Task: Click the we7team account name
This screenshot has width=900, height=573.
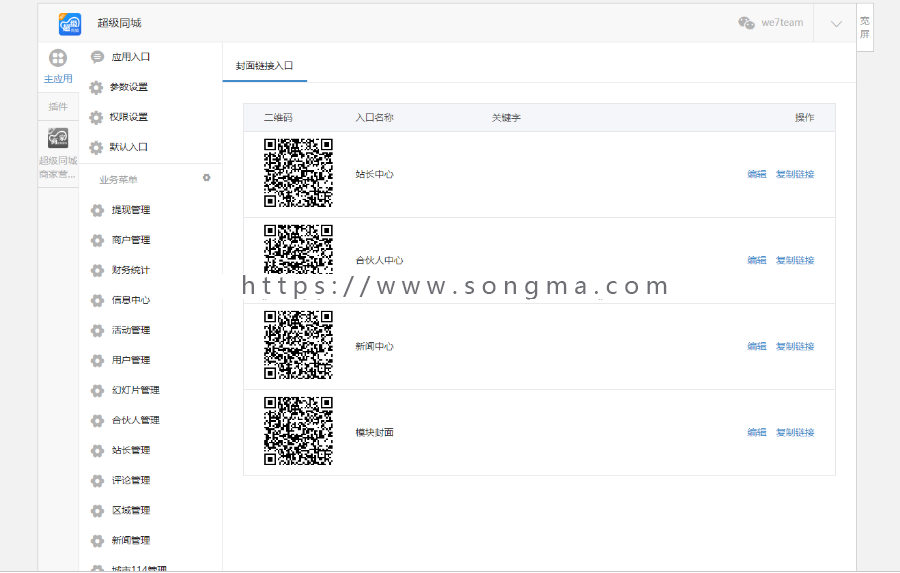Action: 782,23
